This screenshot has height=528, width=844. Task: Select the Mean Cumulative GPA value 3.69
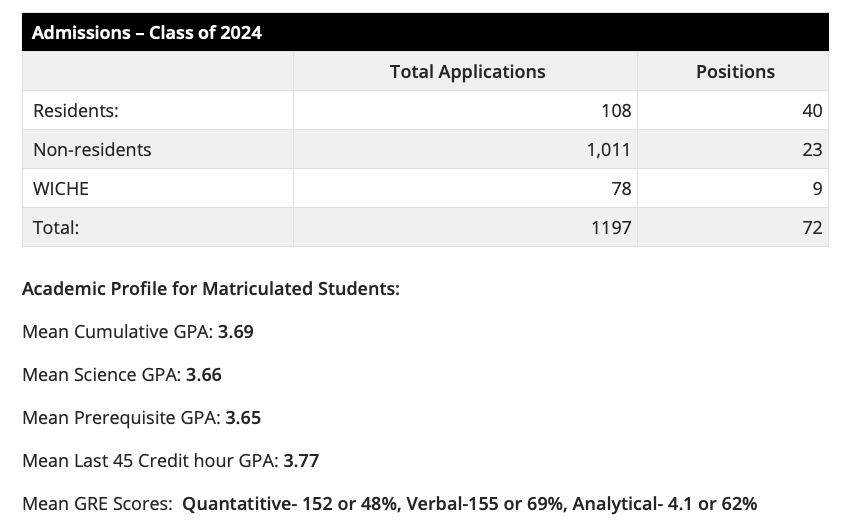[x=236, y=332]
